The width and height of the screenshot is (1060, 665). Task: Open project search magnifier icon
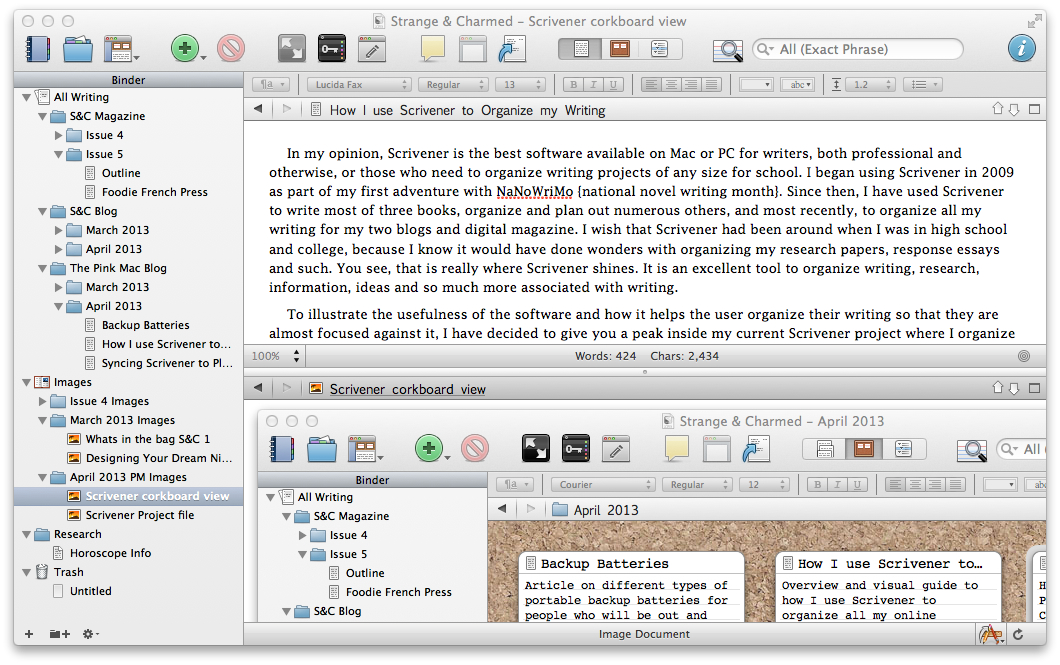pyautogui.click(x=728, y=49)
